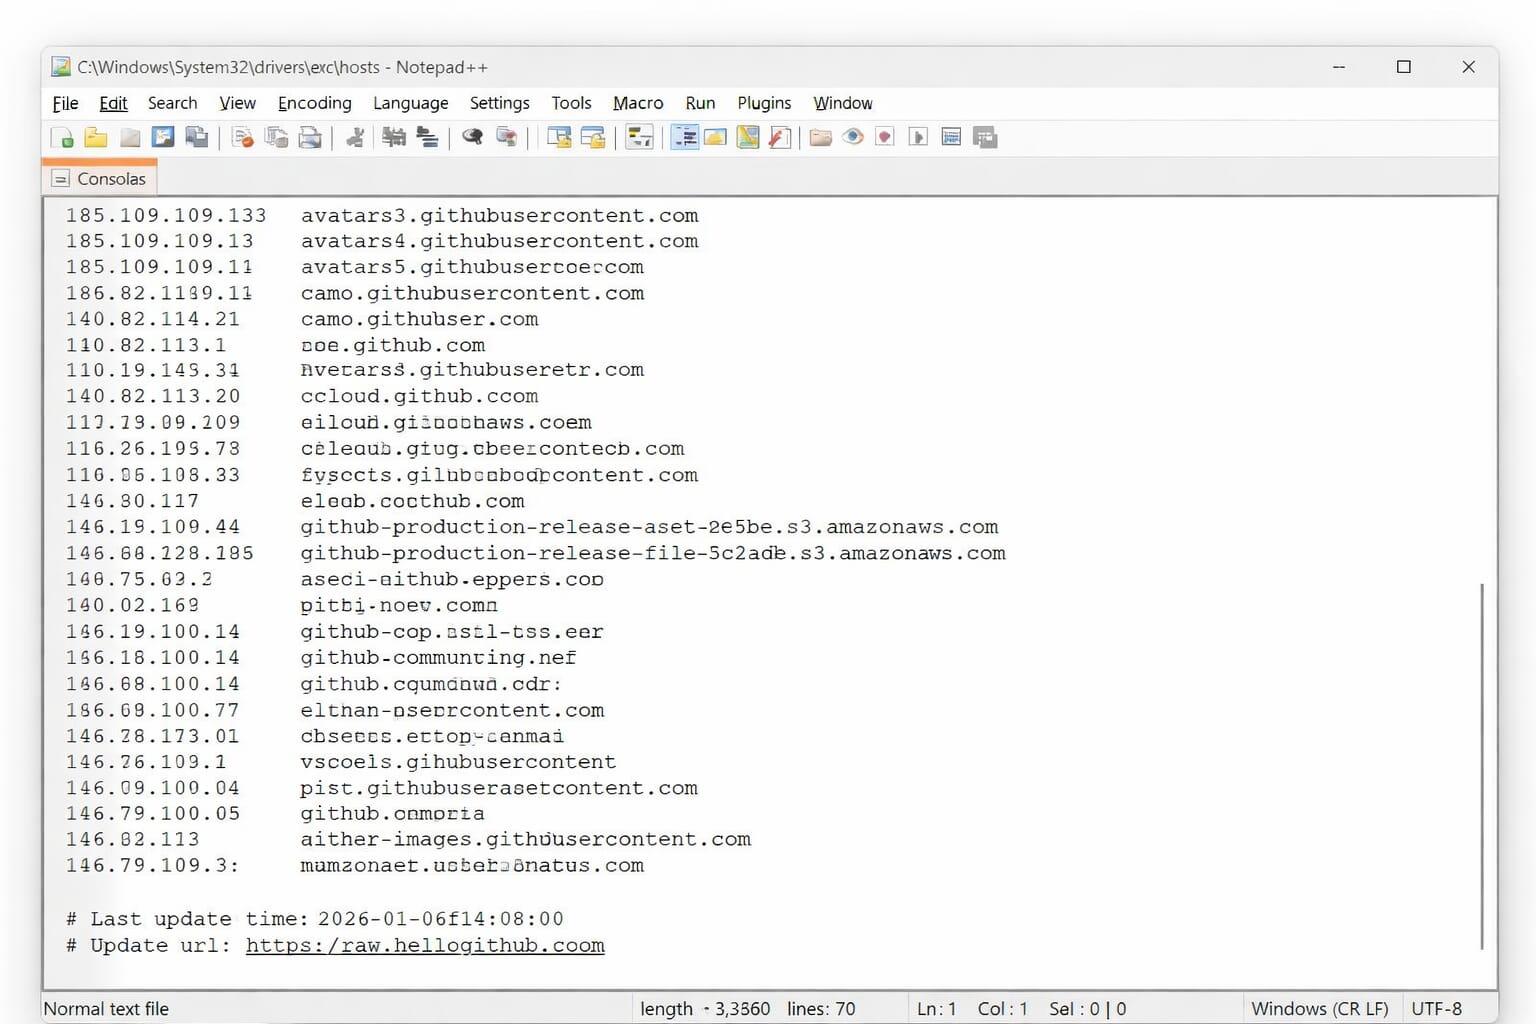
Task: Toggle the highlighted indent guide toolbar button
Action: click(685, 138)
